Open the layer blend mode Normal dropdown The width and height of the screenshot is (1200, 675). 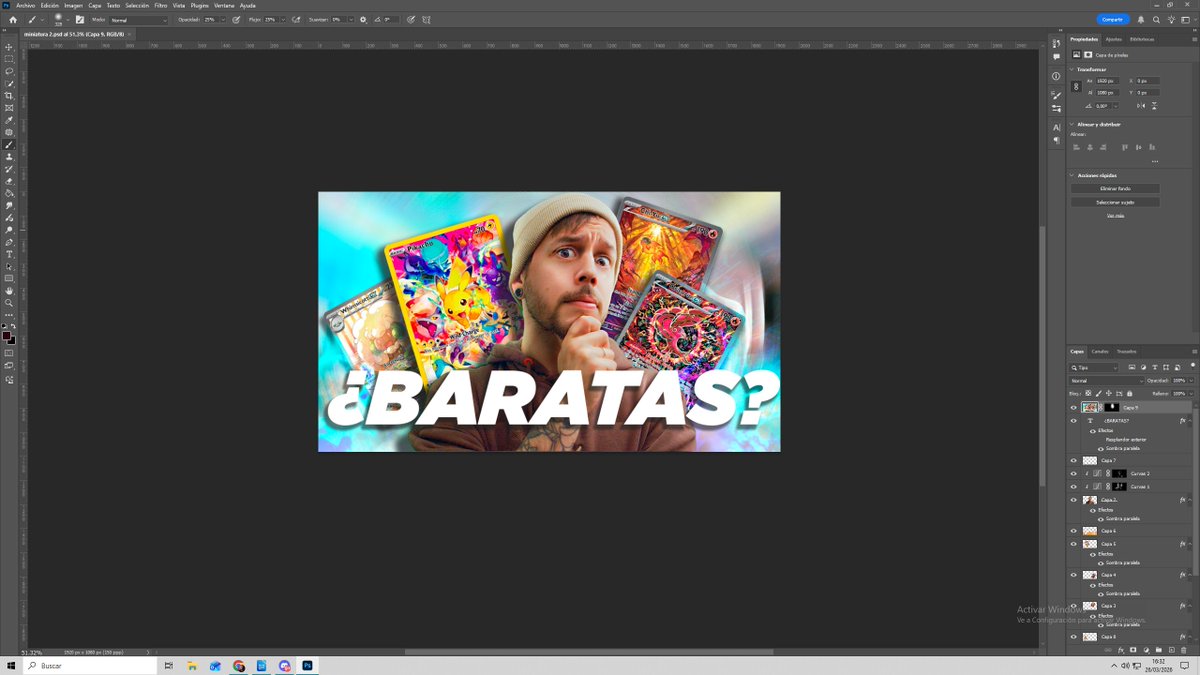1106,381
